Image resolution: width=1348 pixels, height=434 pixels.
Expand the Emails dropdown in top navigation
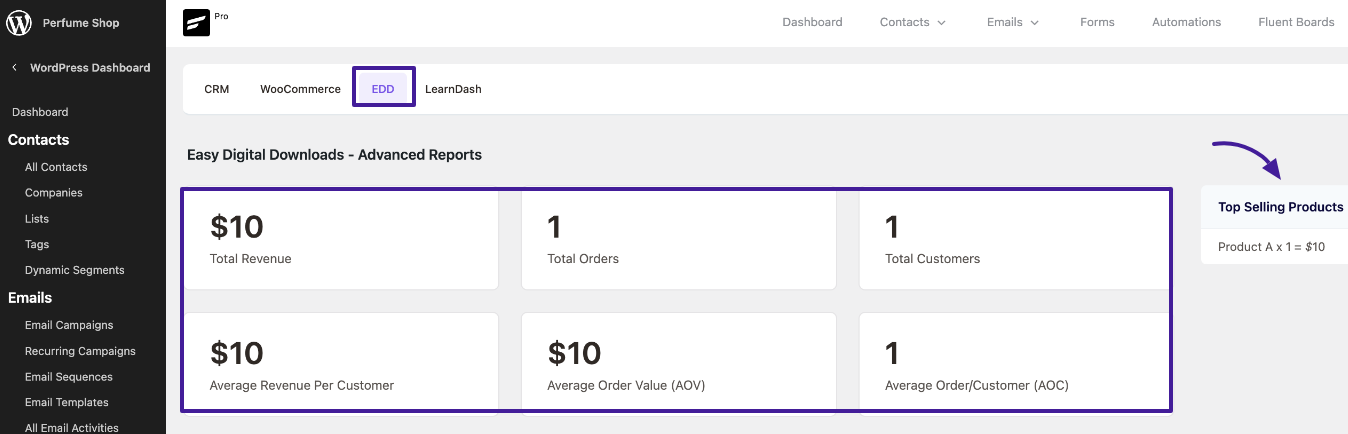click(x=1013, y=22)
